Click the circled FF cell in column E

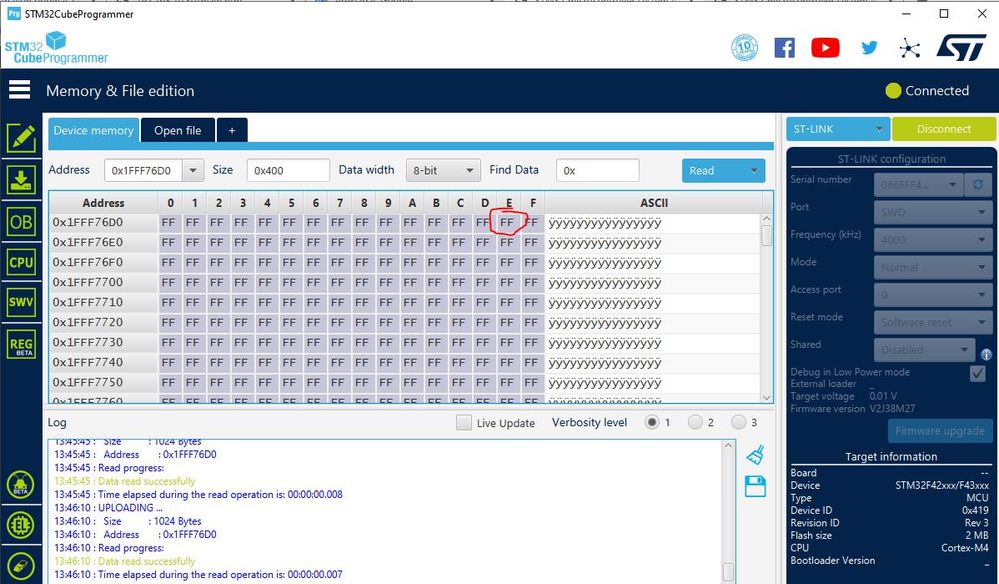(x=507, y=223)
